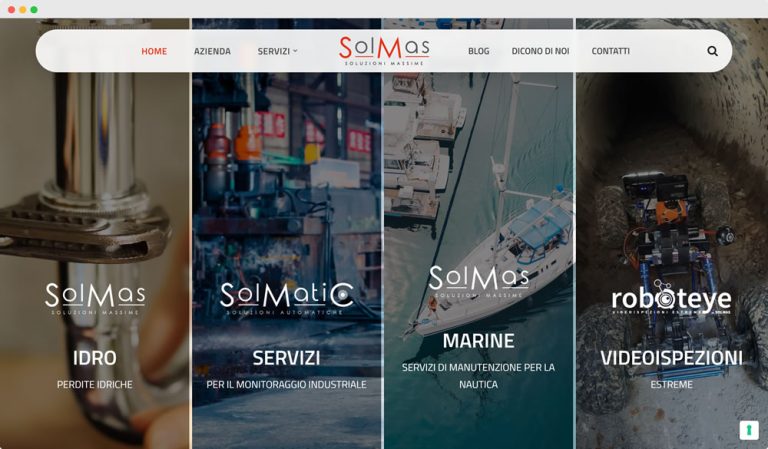The width and height of the screenshot is (768, 449).
Task: Click the SolMas logo in Idro panel
Action: click(x=95, y=298)
